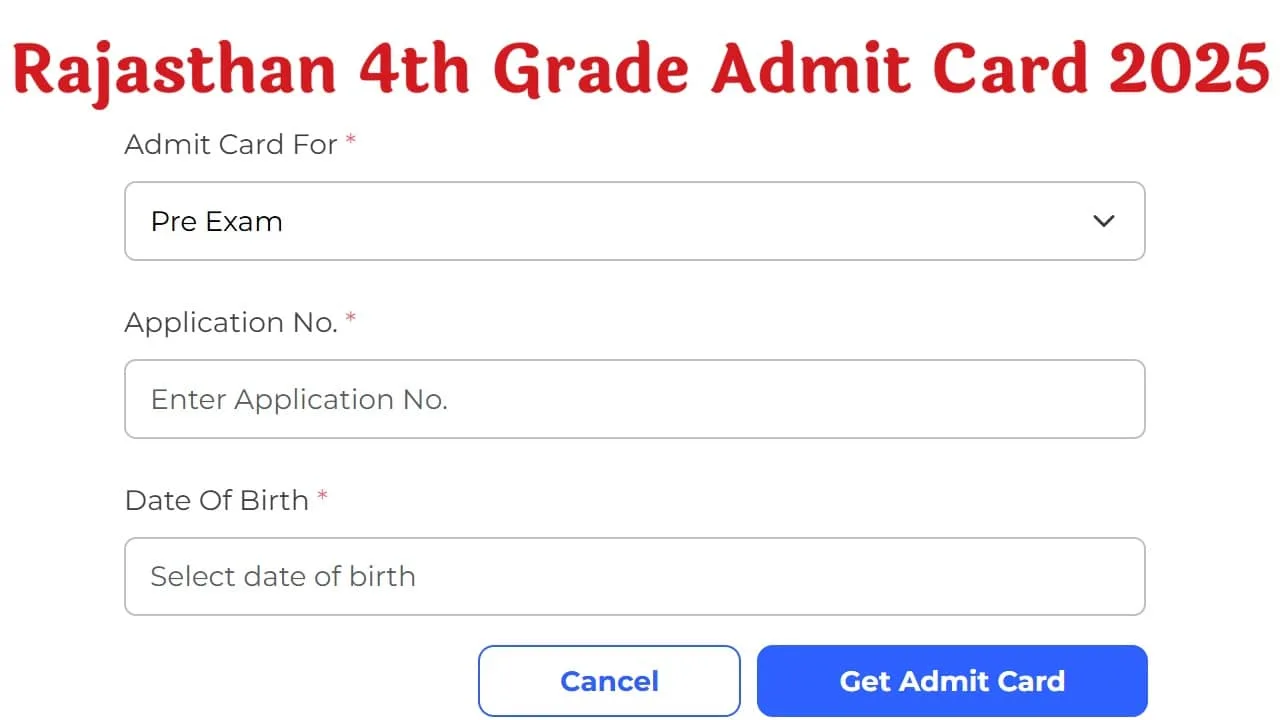1280x720 pixels.
Task: Click the Rajasthan 4th Grade Admit Card heading
Action: point(640,68)
